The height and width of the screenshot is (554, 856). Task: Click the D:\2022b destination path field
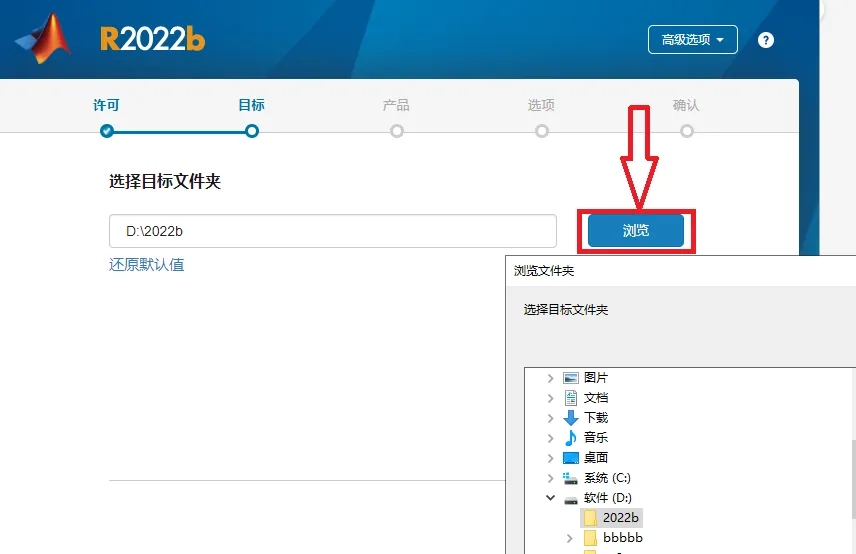pos(332,231)
